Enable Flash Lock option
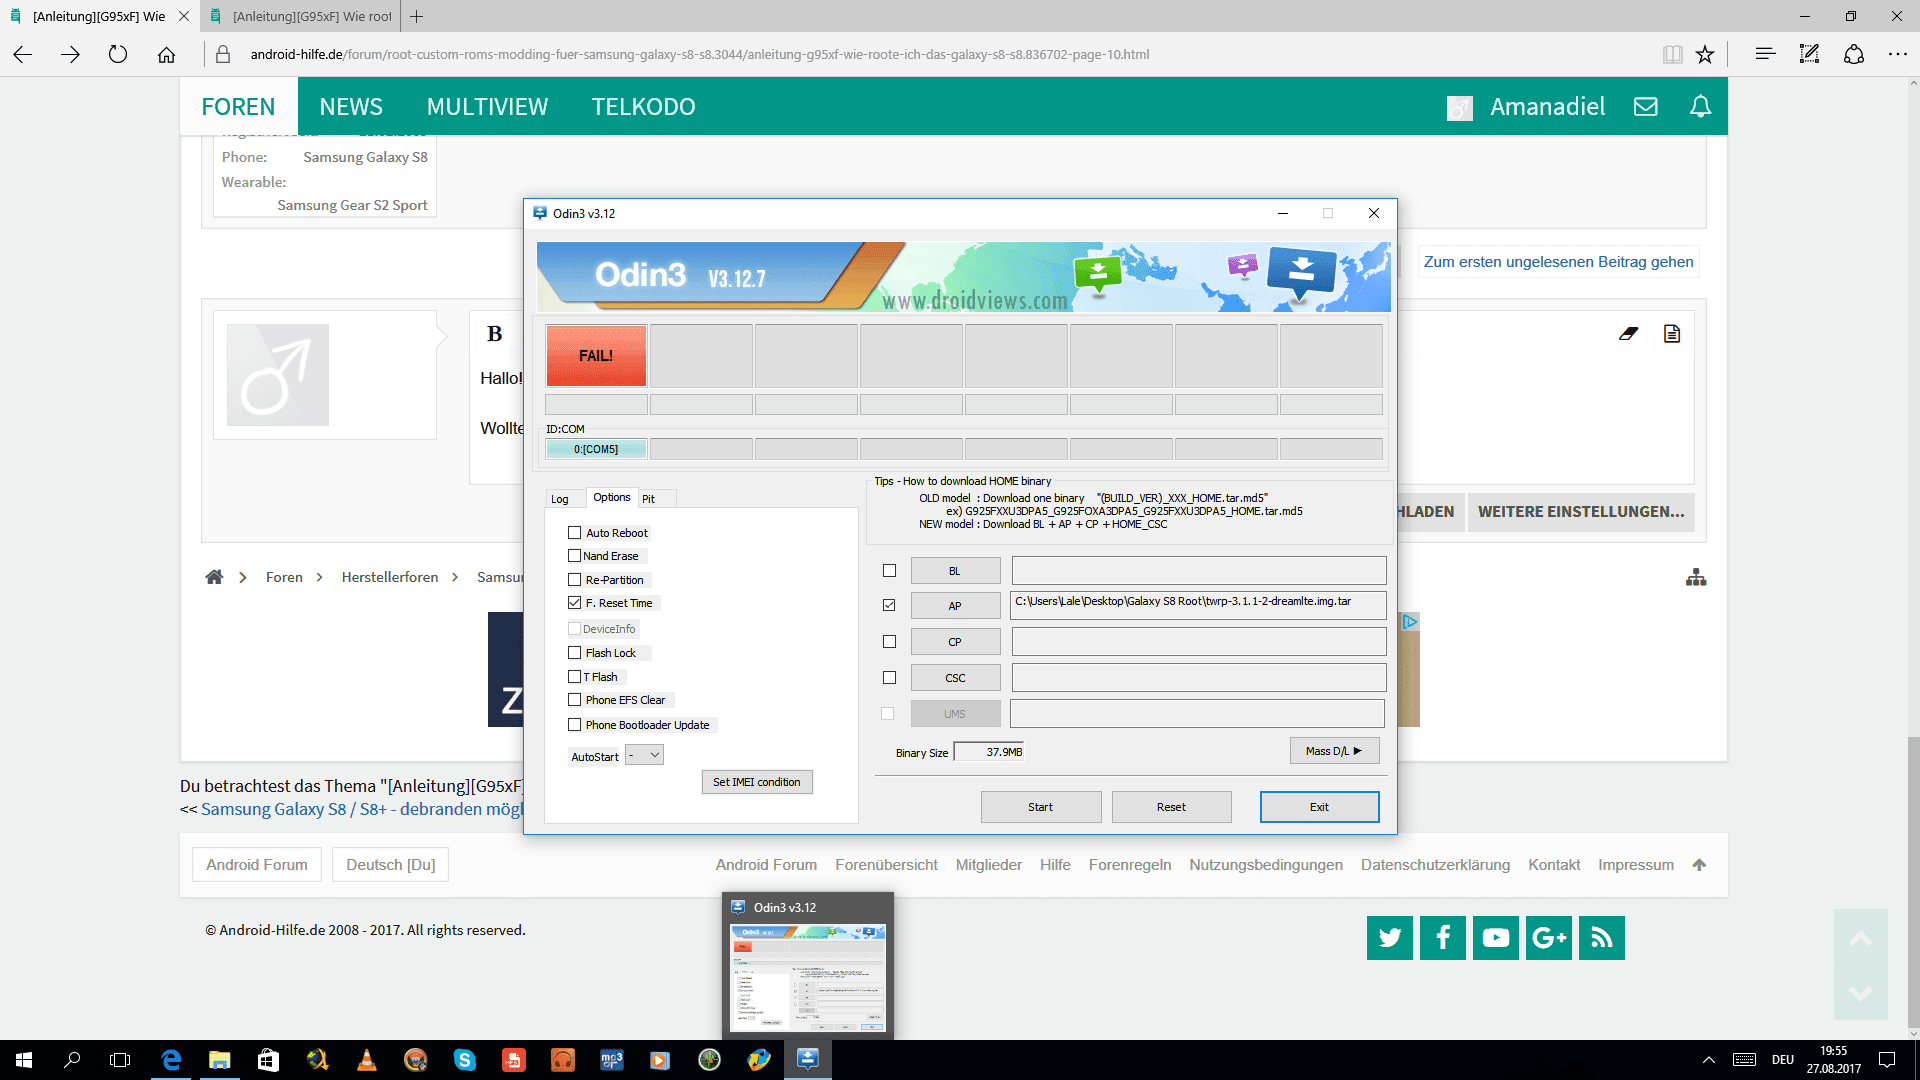 click(574, 653)
